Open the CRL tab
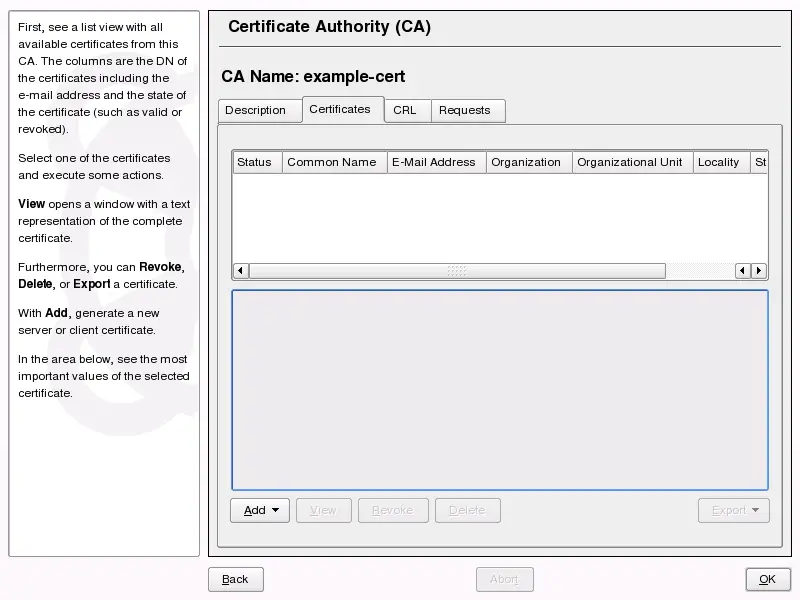This screenshot has height=600, width=800. tap(404, 110)
